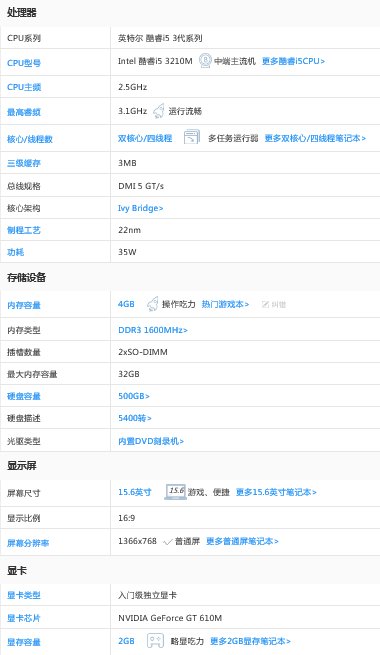This screenshot has width=380, height=655.
Task: Click the 入门级独立显卡 value
Action: tap(147, 595)
